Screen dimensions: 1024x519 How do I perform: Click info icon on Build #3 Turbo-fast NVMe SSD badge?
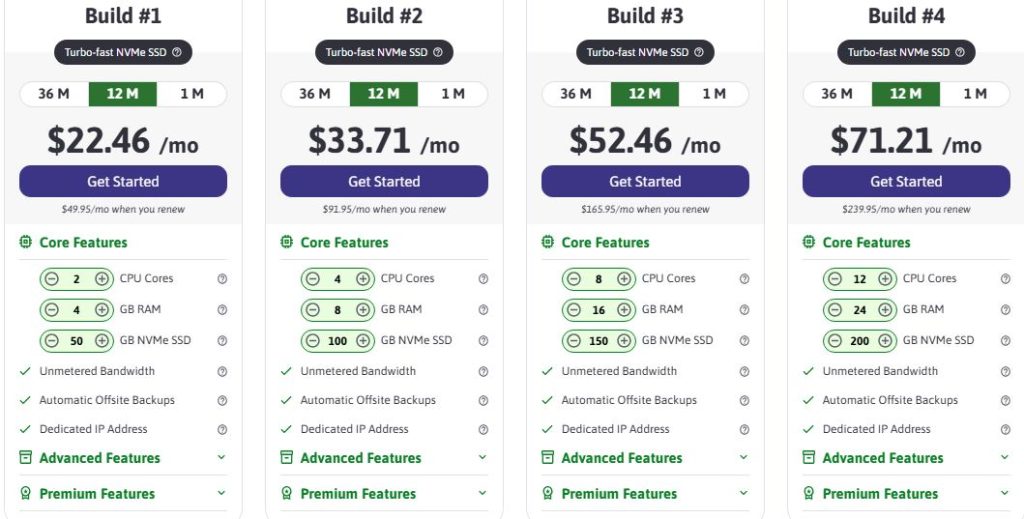(699, 53)
